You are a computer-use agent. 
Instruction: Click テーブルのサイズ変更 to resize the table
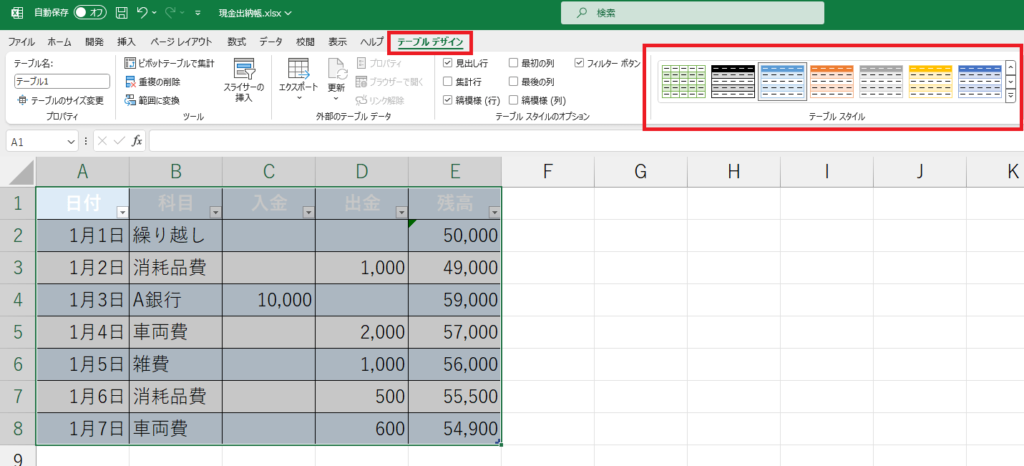pos(60,100)
